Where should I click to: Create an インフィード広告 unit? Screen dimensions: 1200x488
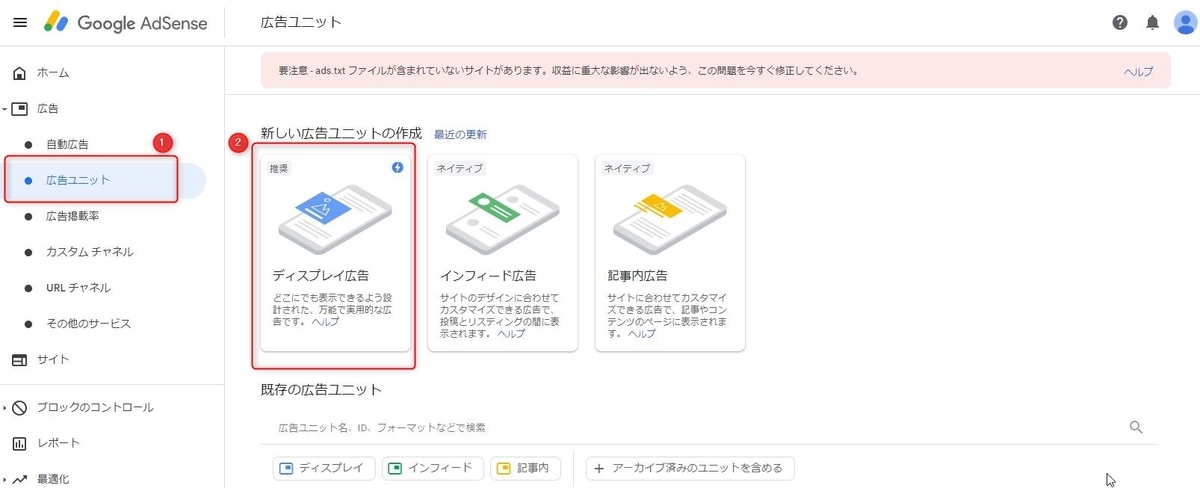point(502,253)
